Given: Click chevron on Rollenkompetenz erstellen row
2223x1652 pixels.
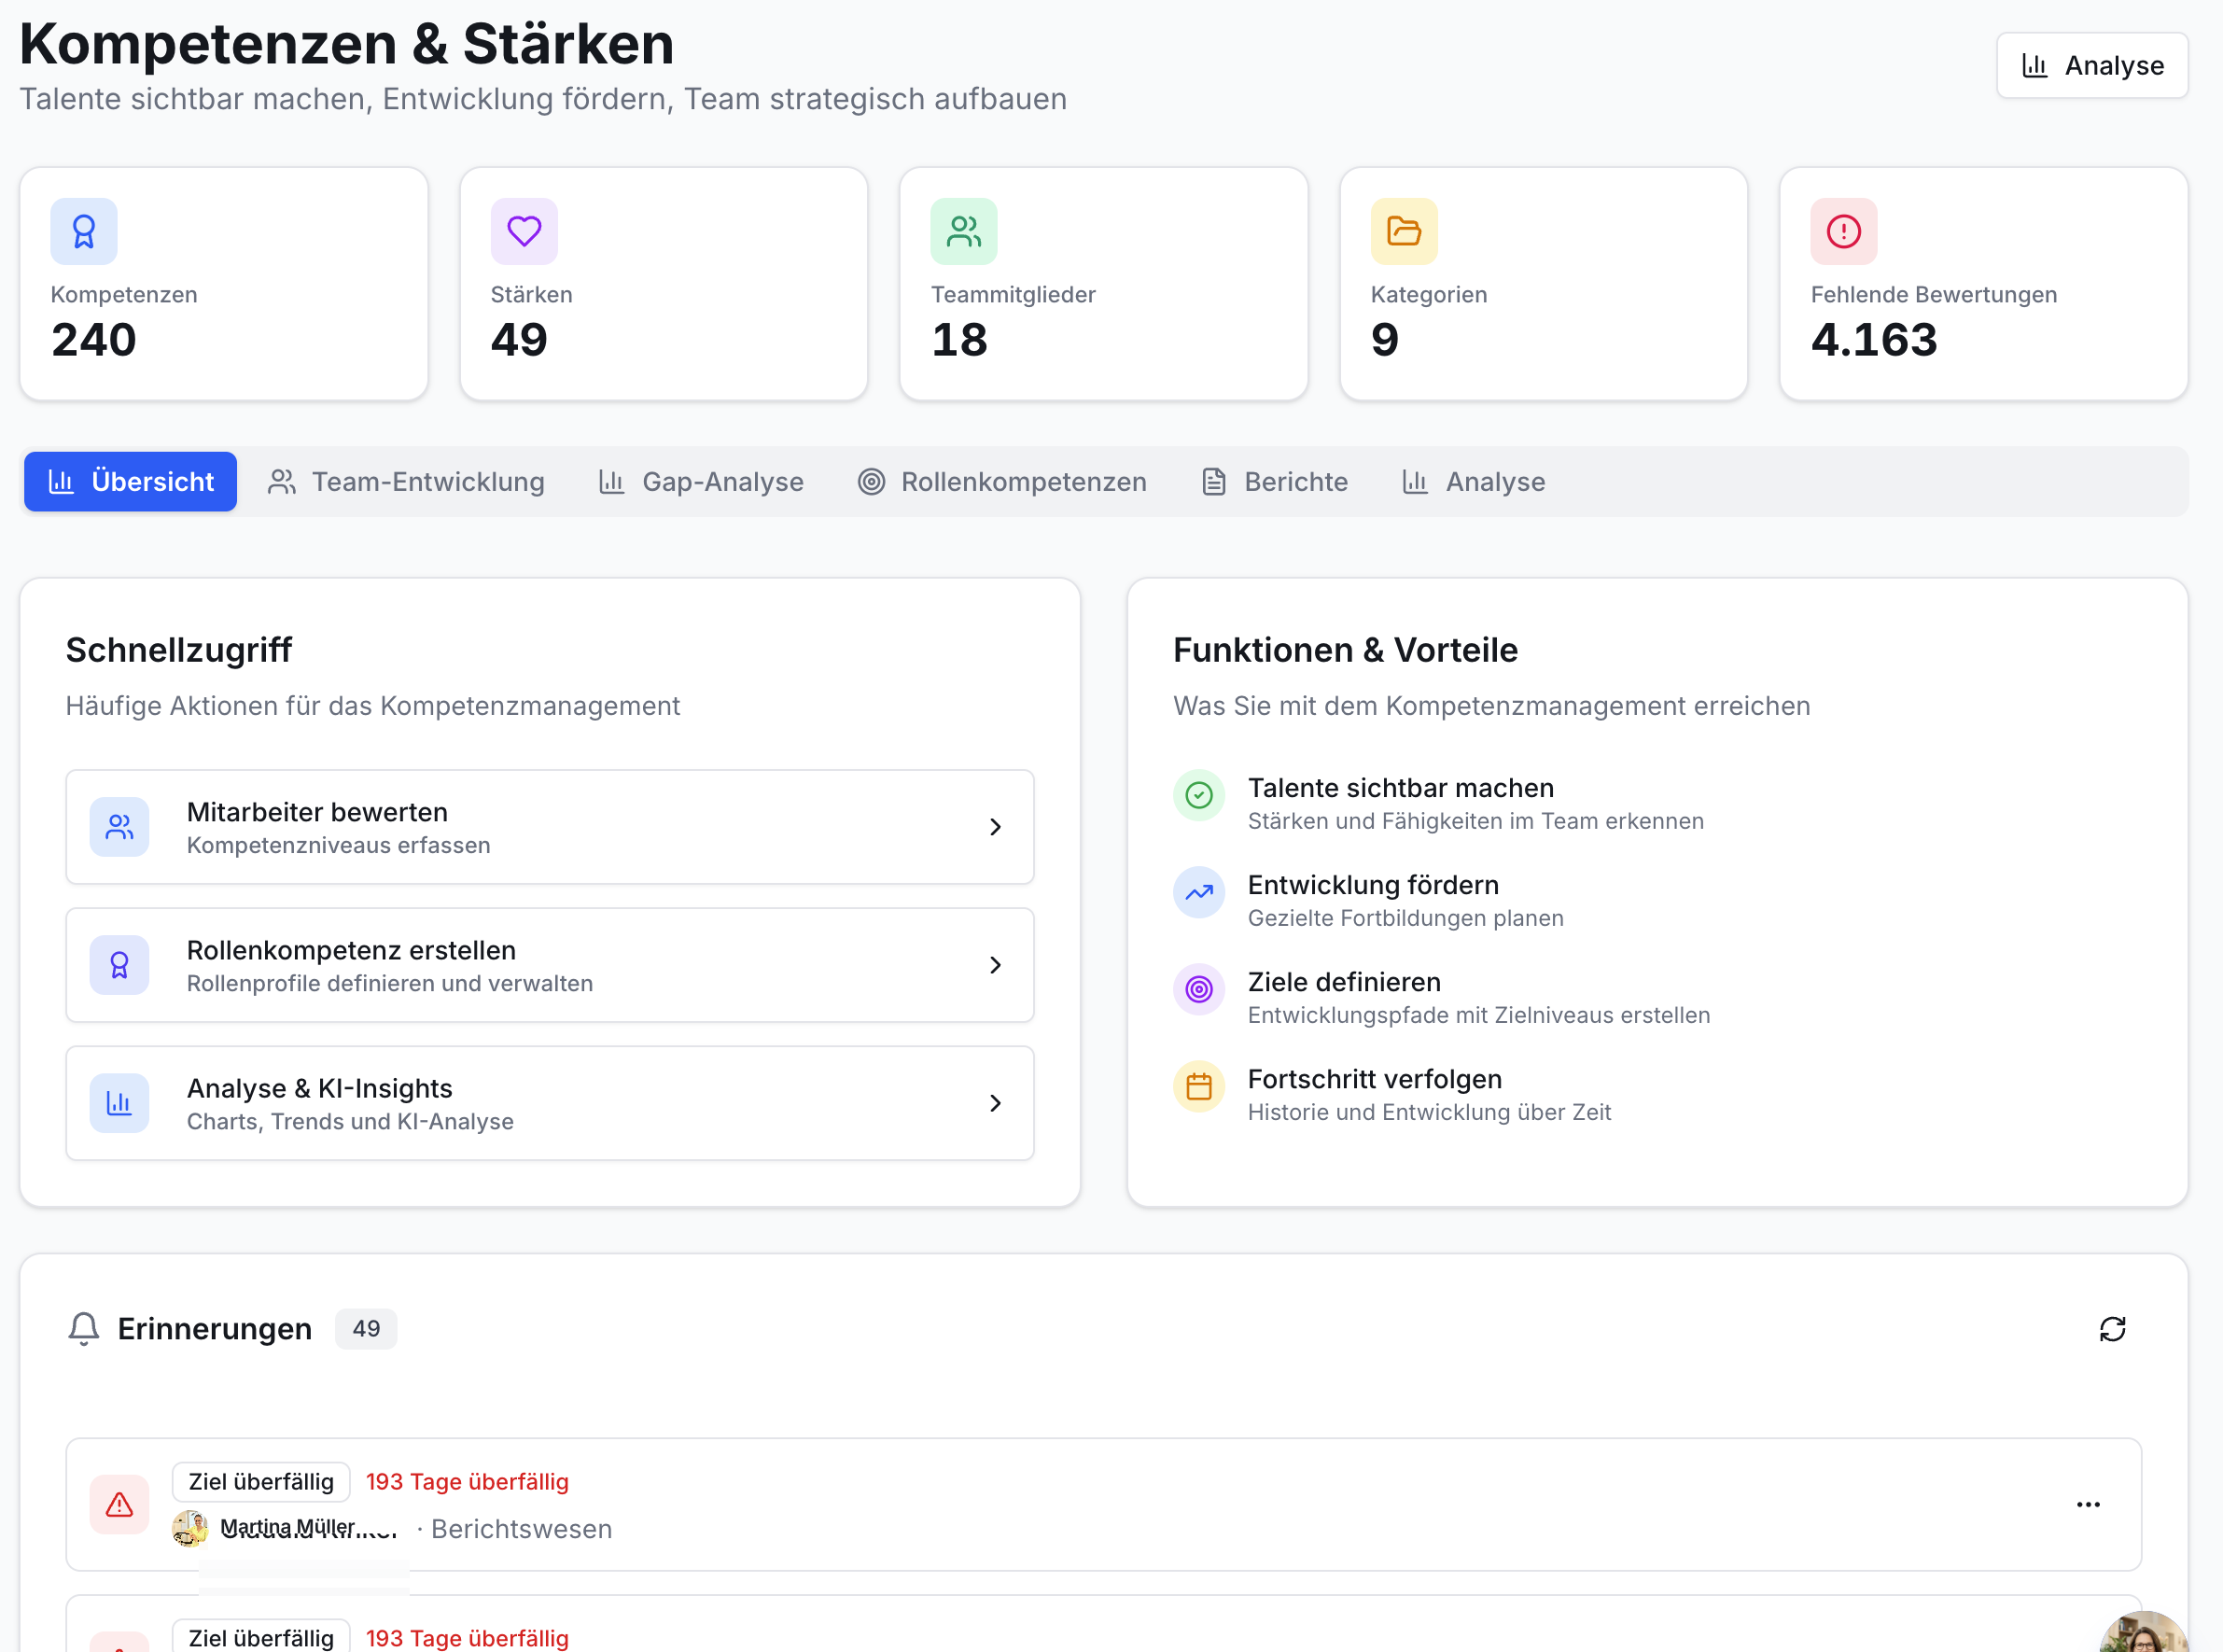Looking at the screenshot, I should coord(996,965).
